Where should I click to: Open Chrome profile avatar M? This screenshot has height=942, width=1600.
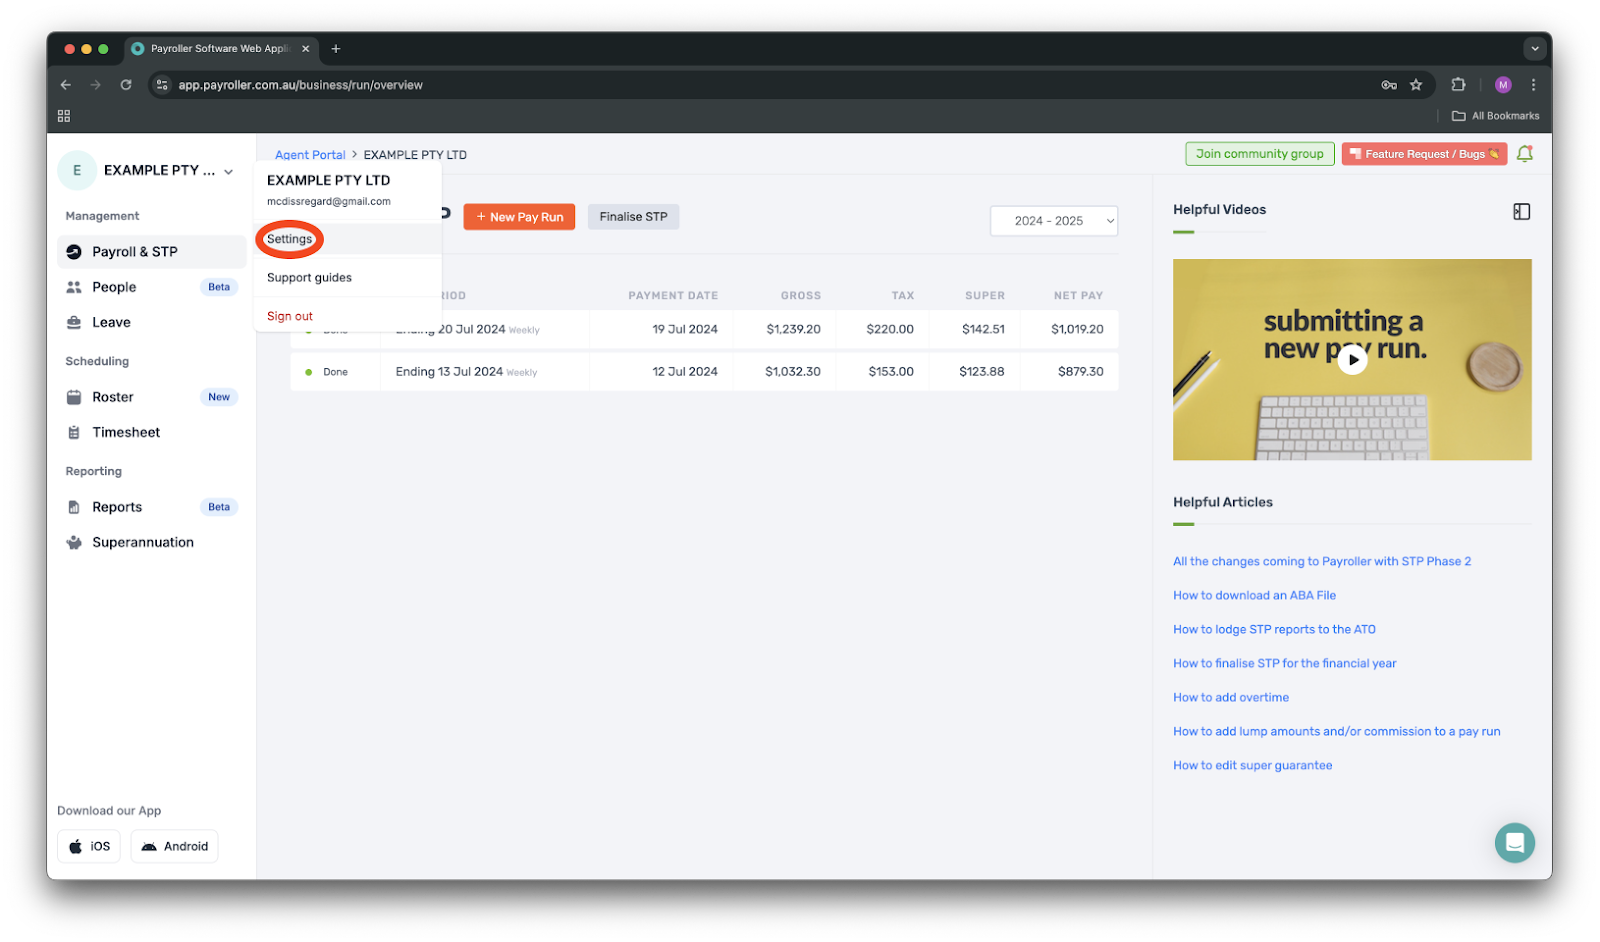click(1503, 85)
